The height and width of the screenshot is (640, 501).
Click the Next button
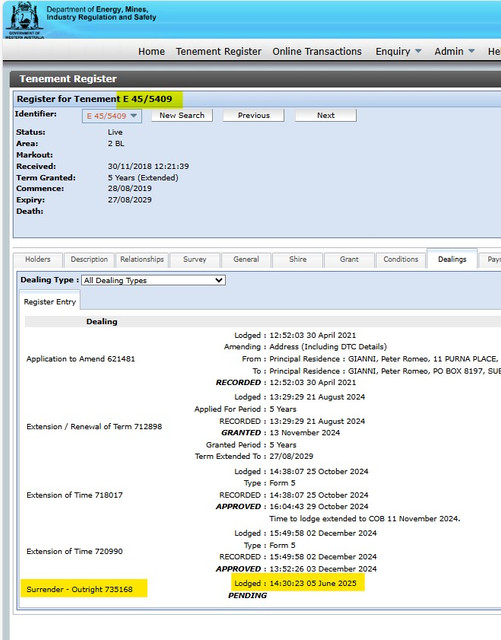click(x=326, y=116)
